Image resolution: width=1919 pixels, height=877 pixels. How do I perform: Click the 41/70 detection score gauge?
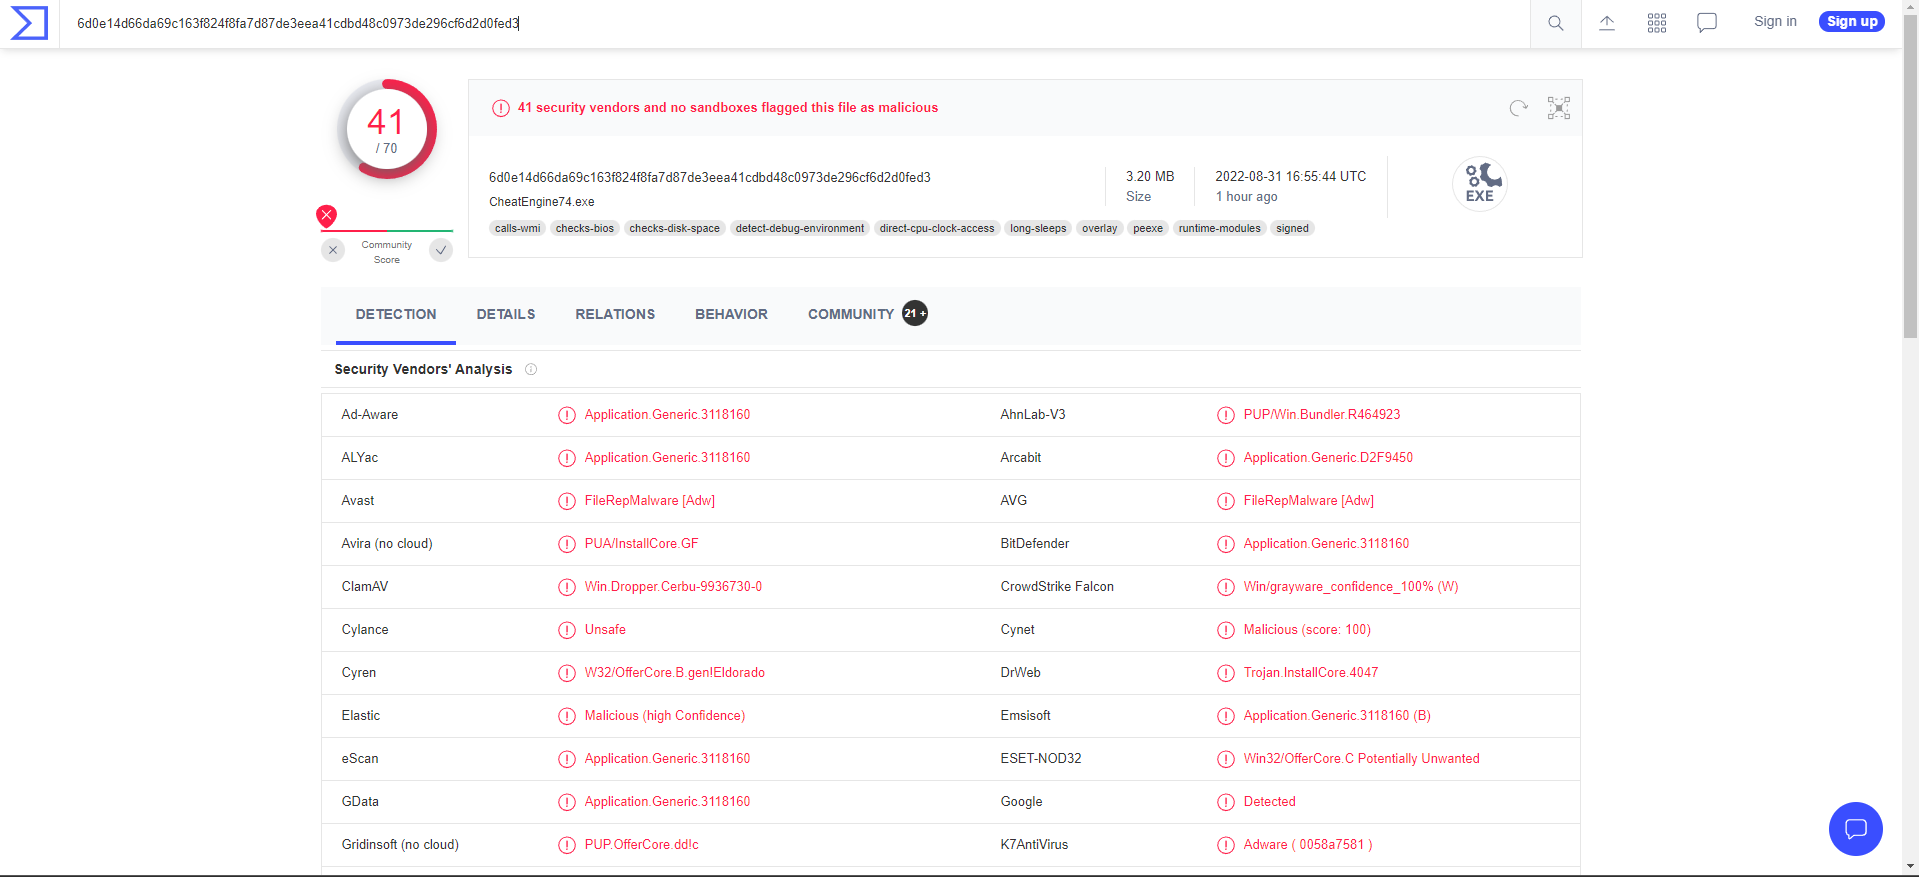click(x=387, y=129)
